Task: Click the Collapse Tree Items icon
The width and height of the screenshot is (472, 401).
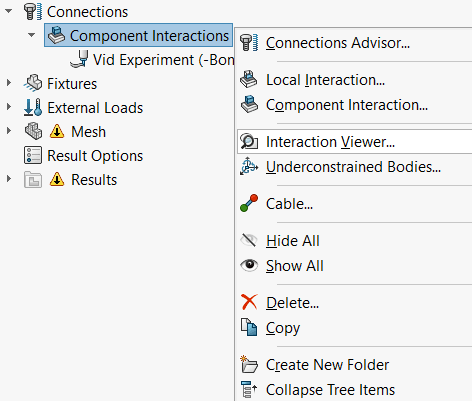Action: coord(249,389)
